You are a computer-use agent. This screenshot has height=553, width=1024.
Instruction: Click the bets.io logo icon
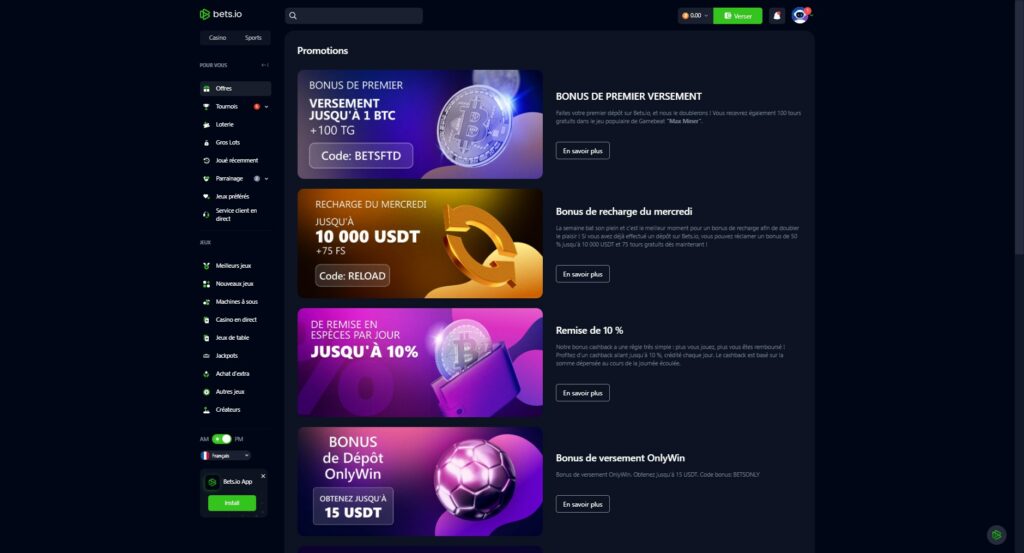pos(205,14)
